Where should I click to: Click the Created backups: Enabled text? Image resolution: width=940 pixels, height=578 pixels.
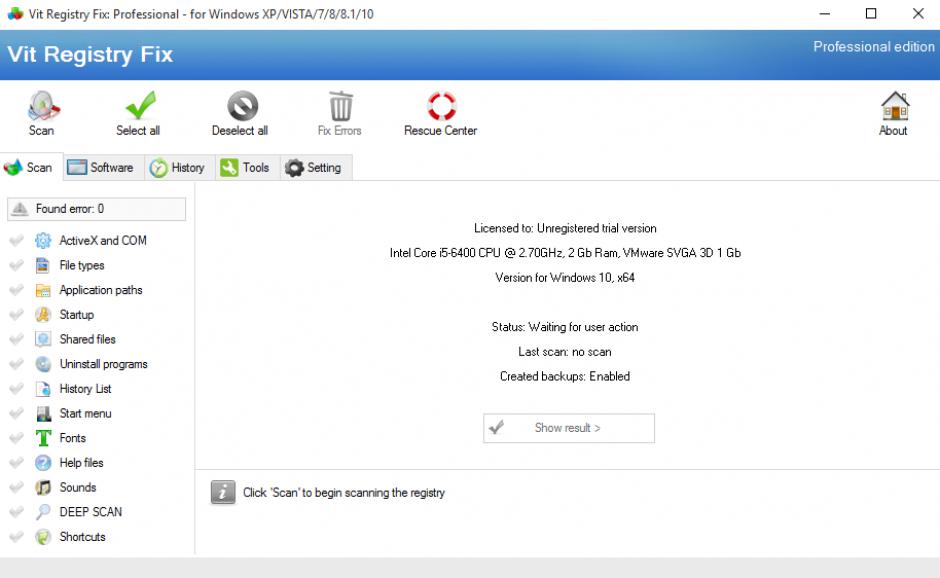pos(565,377)
